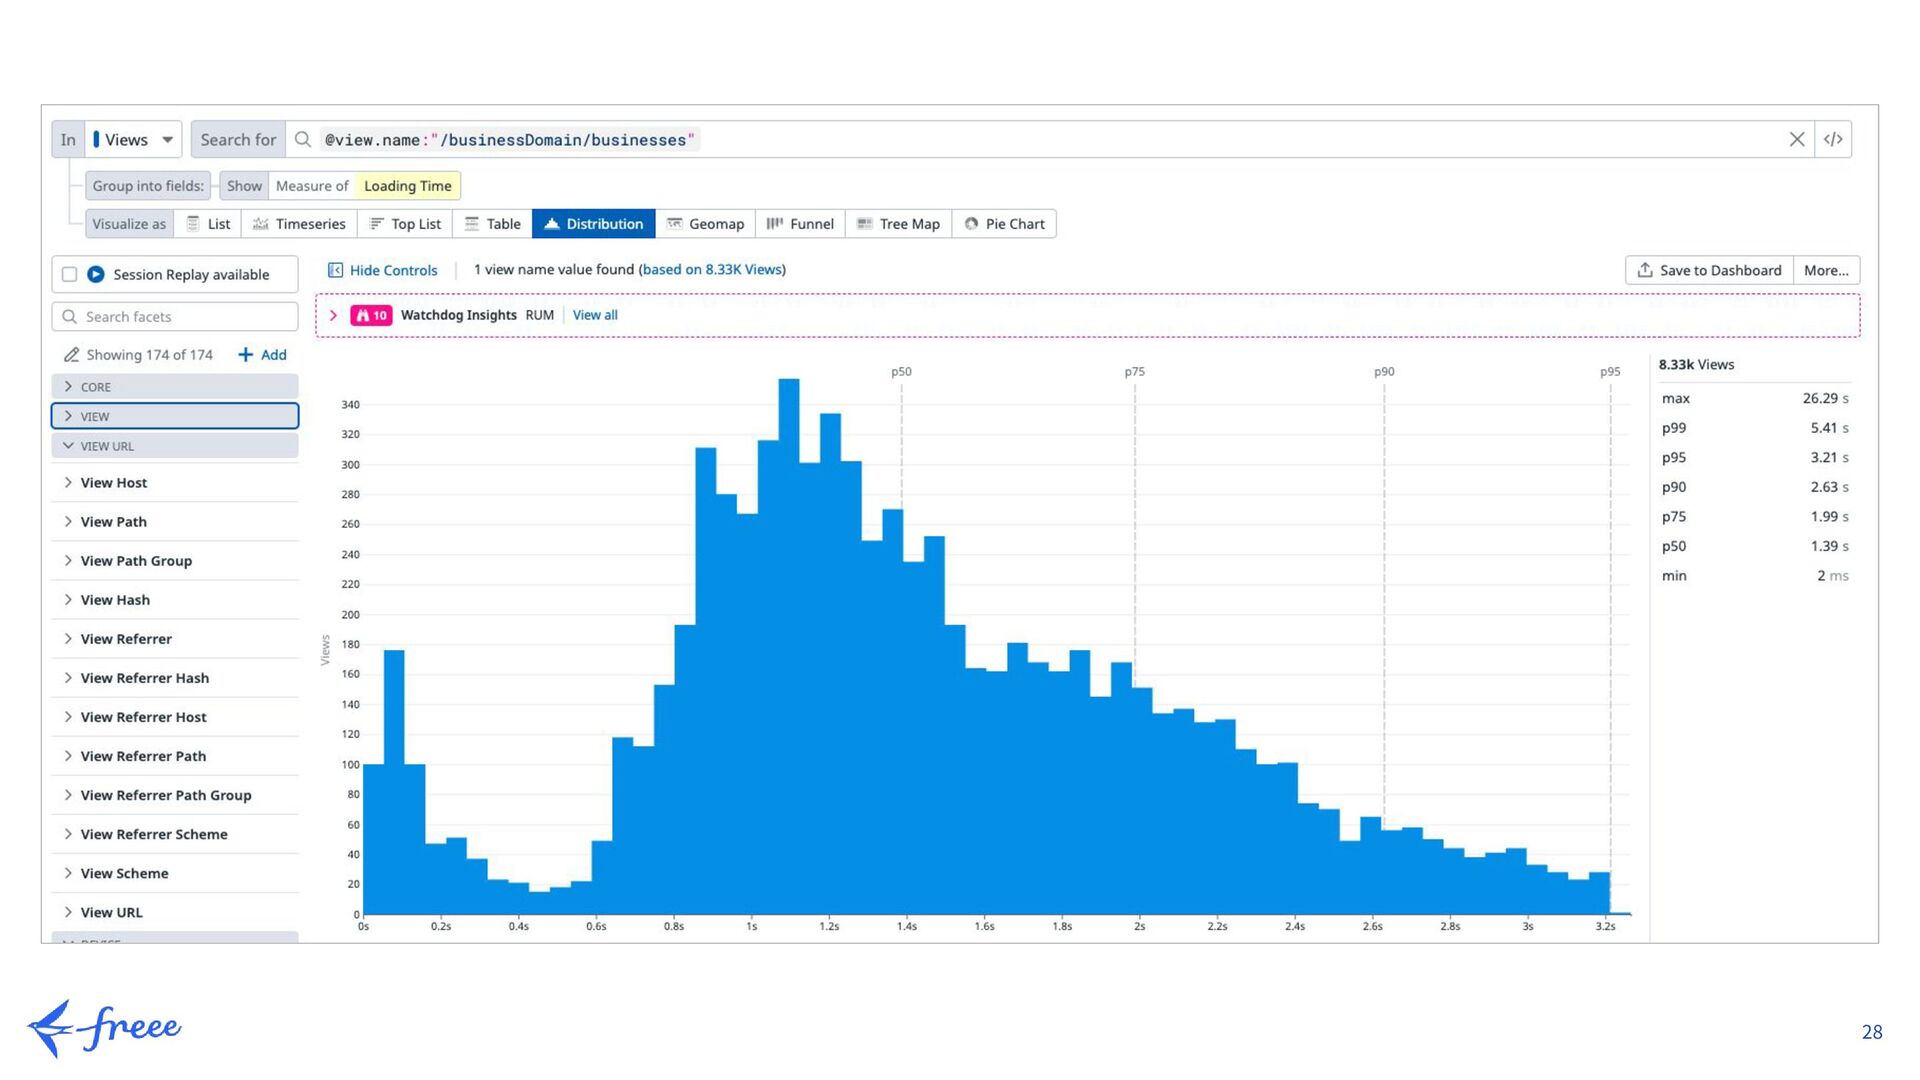Choose the Funnel visualization
The width and height of the screenshot is (1920, 1080).
click(x=800, y=224)
